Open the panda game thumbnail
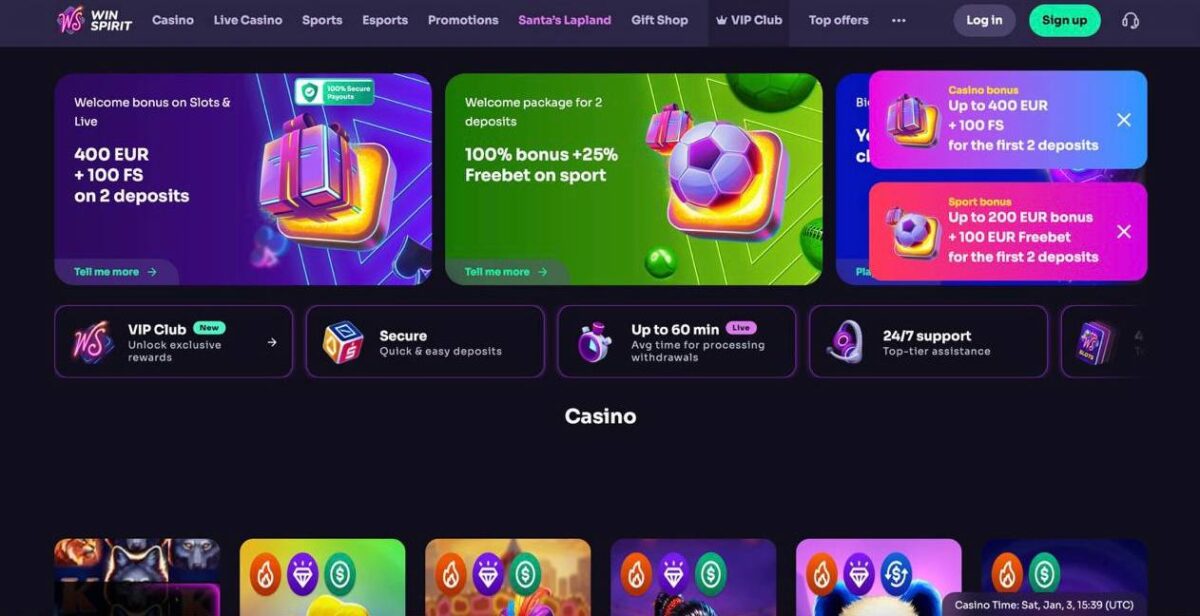 coord(879,578)
